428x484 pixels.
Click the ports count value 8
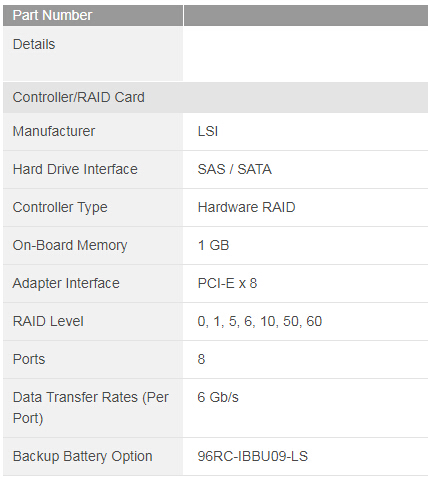[x=201, y=359]
